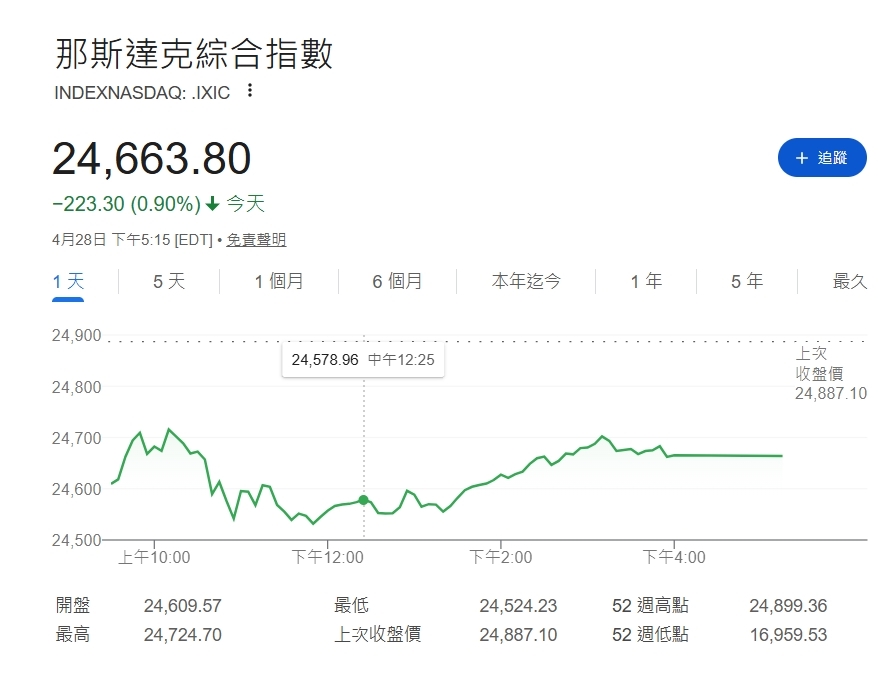Click the 下午2:00 time axis label

[500, 557]
